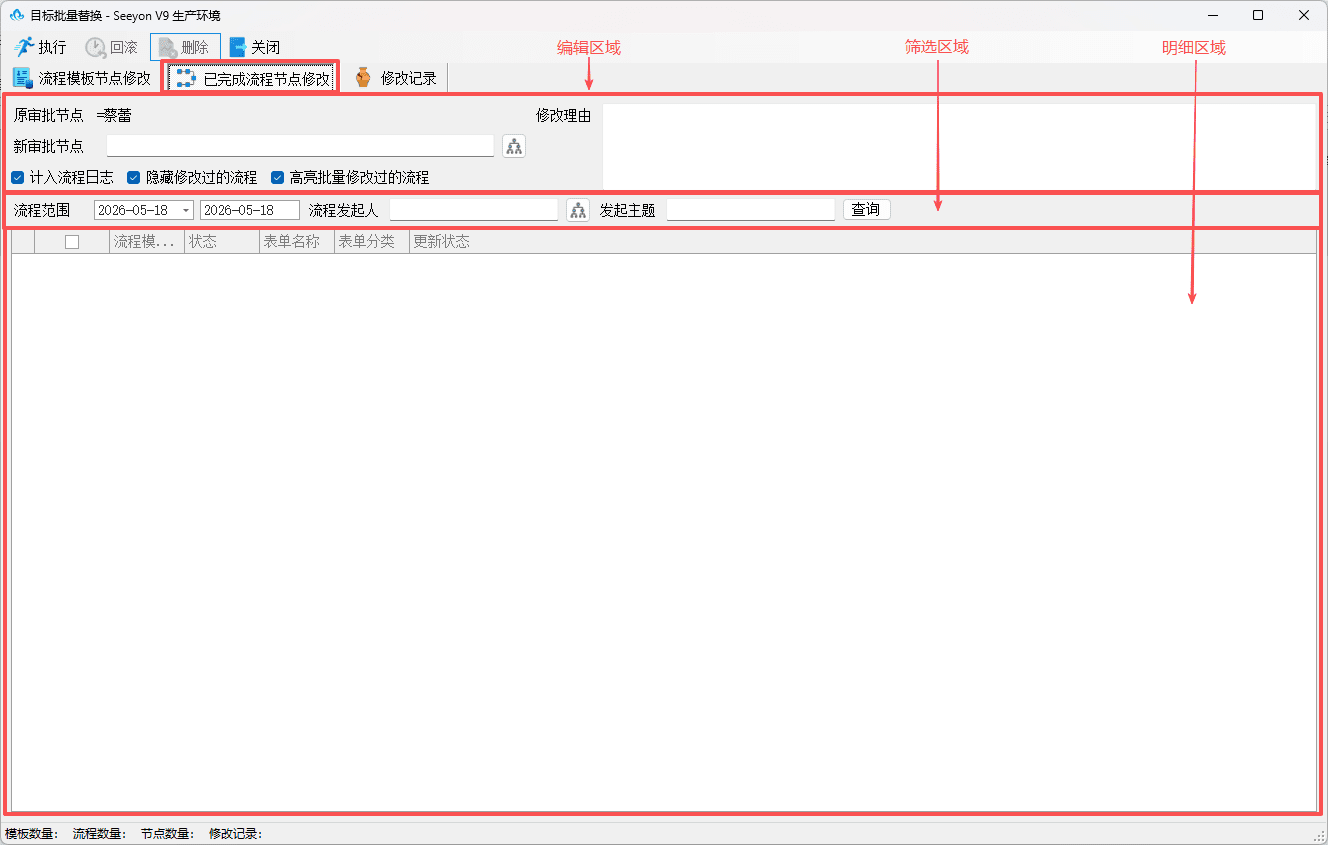
Task: Click into the 修改理由 text area
Action: (x=959, y=146)
